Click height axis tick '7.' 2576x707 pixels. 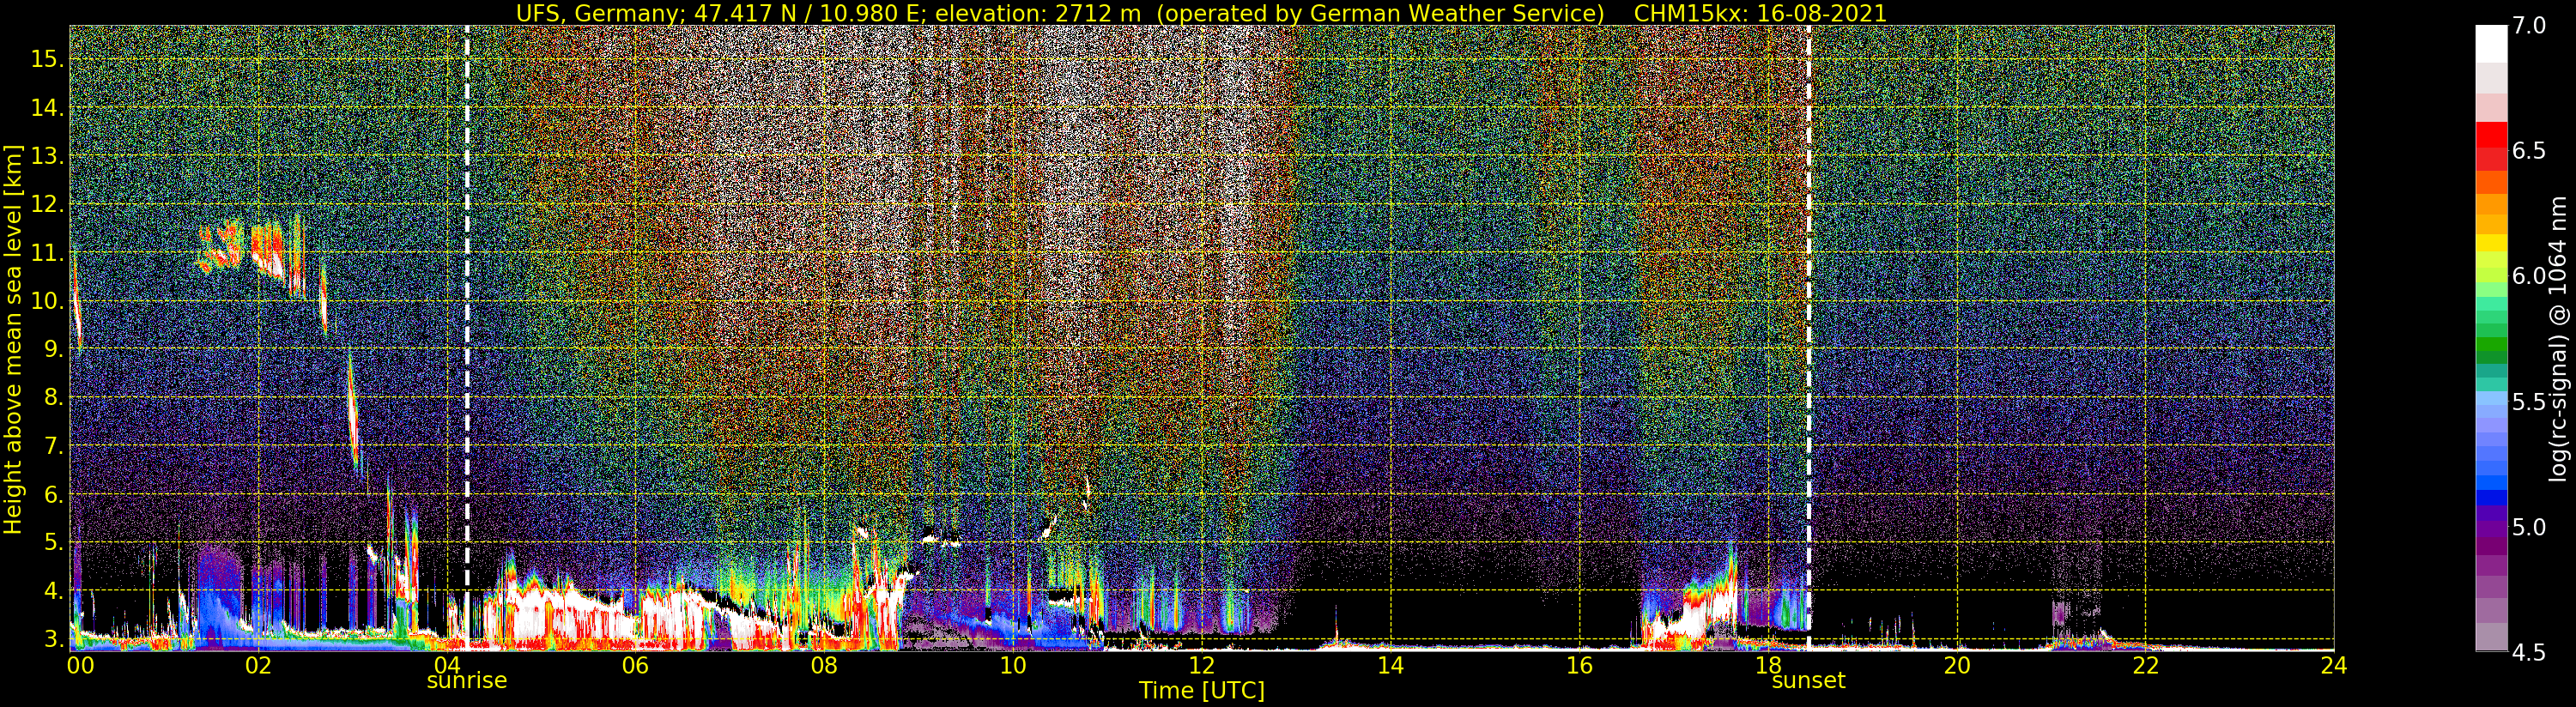tap(53, 446)
